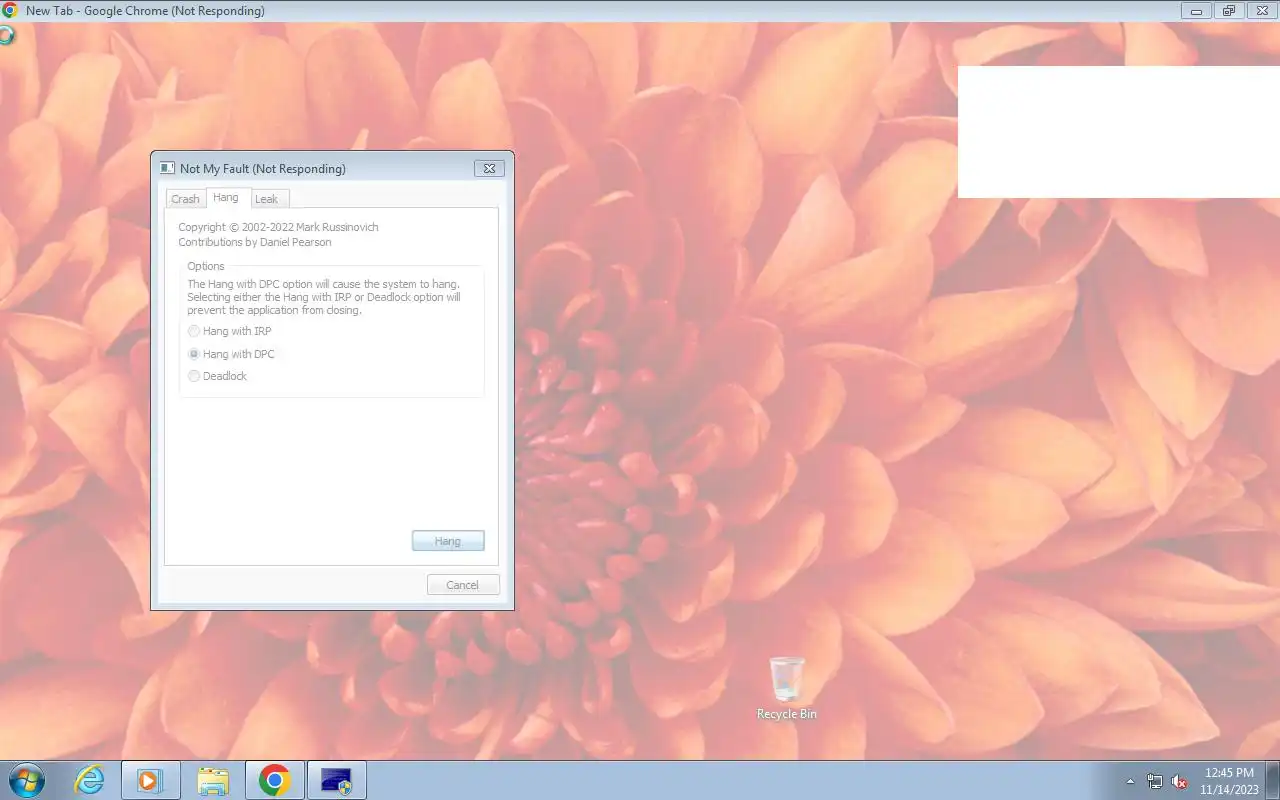Click the Show desktop button
This screenshot has height=800, width=1280.
pos(1273,780)
